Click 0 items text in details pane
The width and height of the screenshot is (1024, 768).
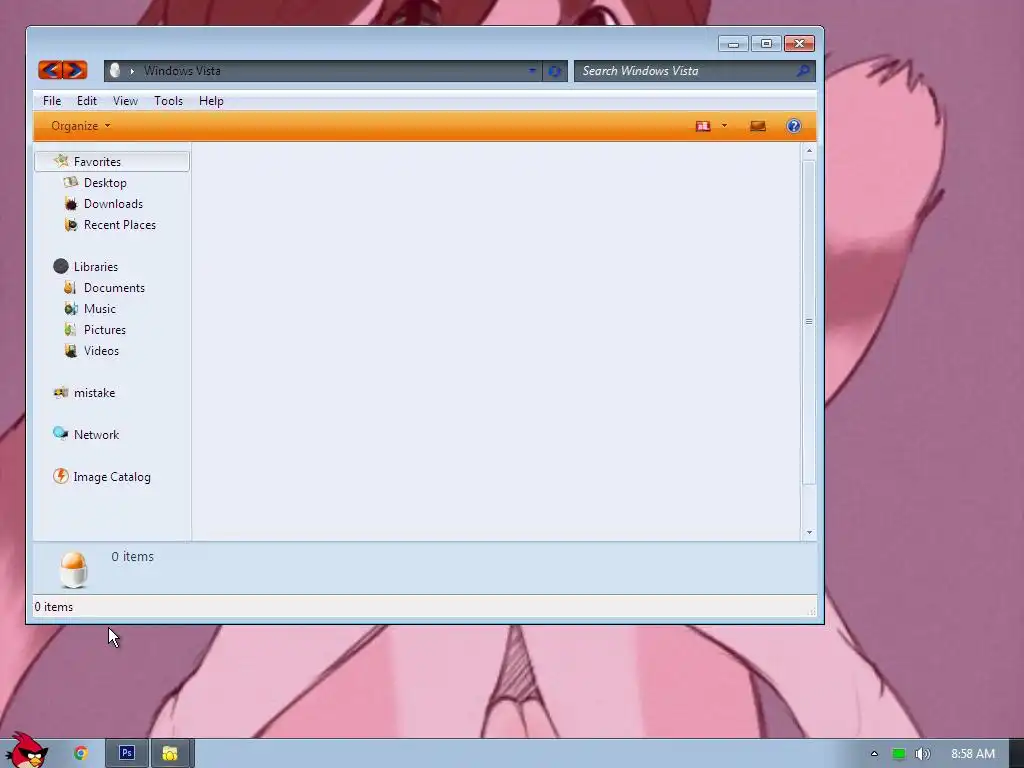(x=133, y=556)
